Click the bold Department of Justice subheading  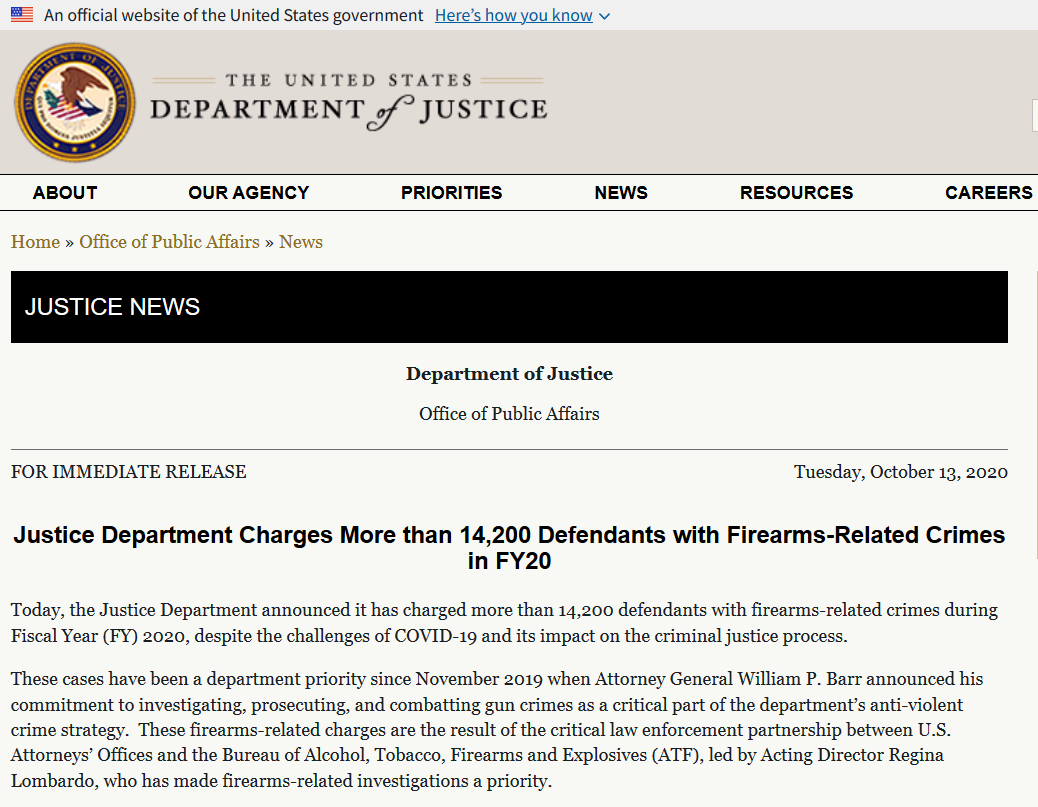(509, 373)
